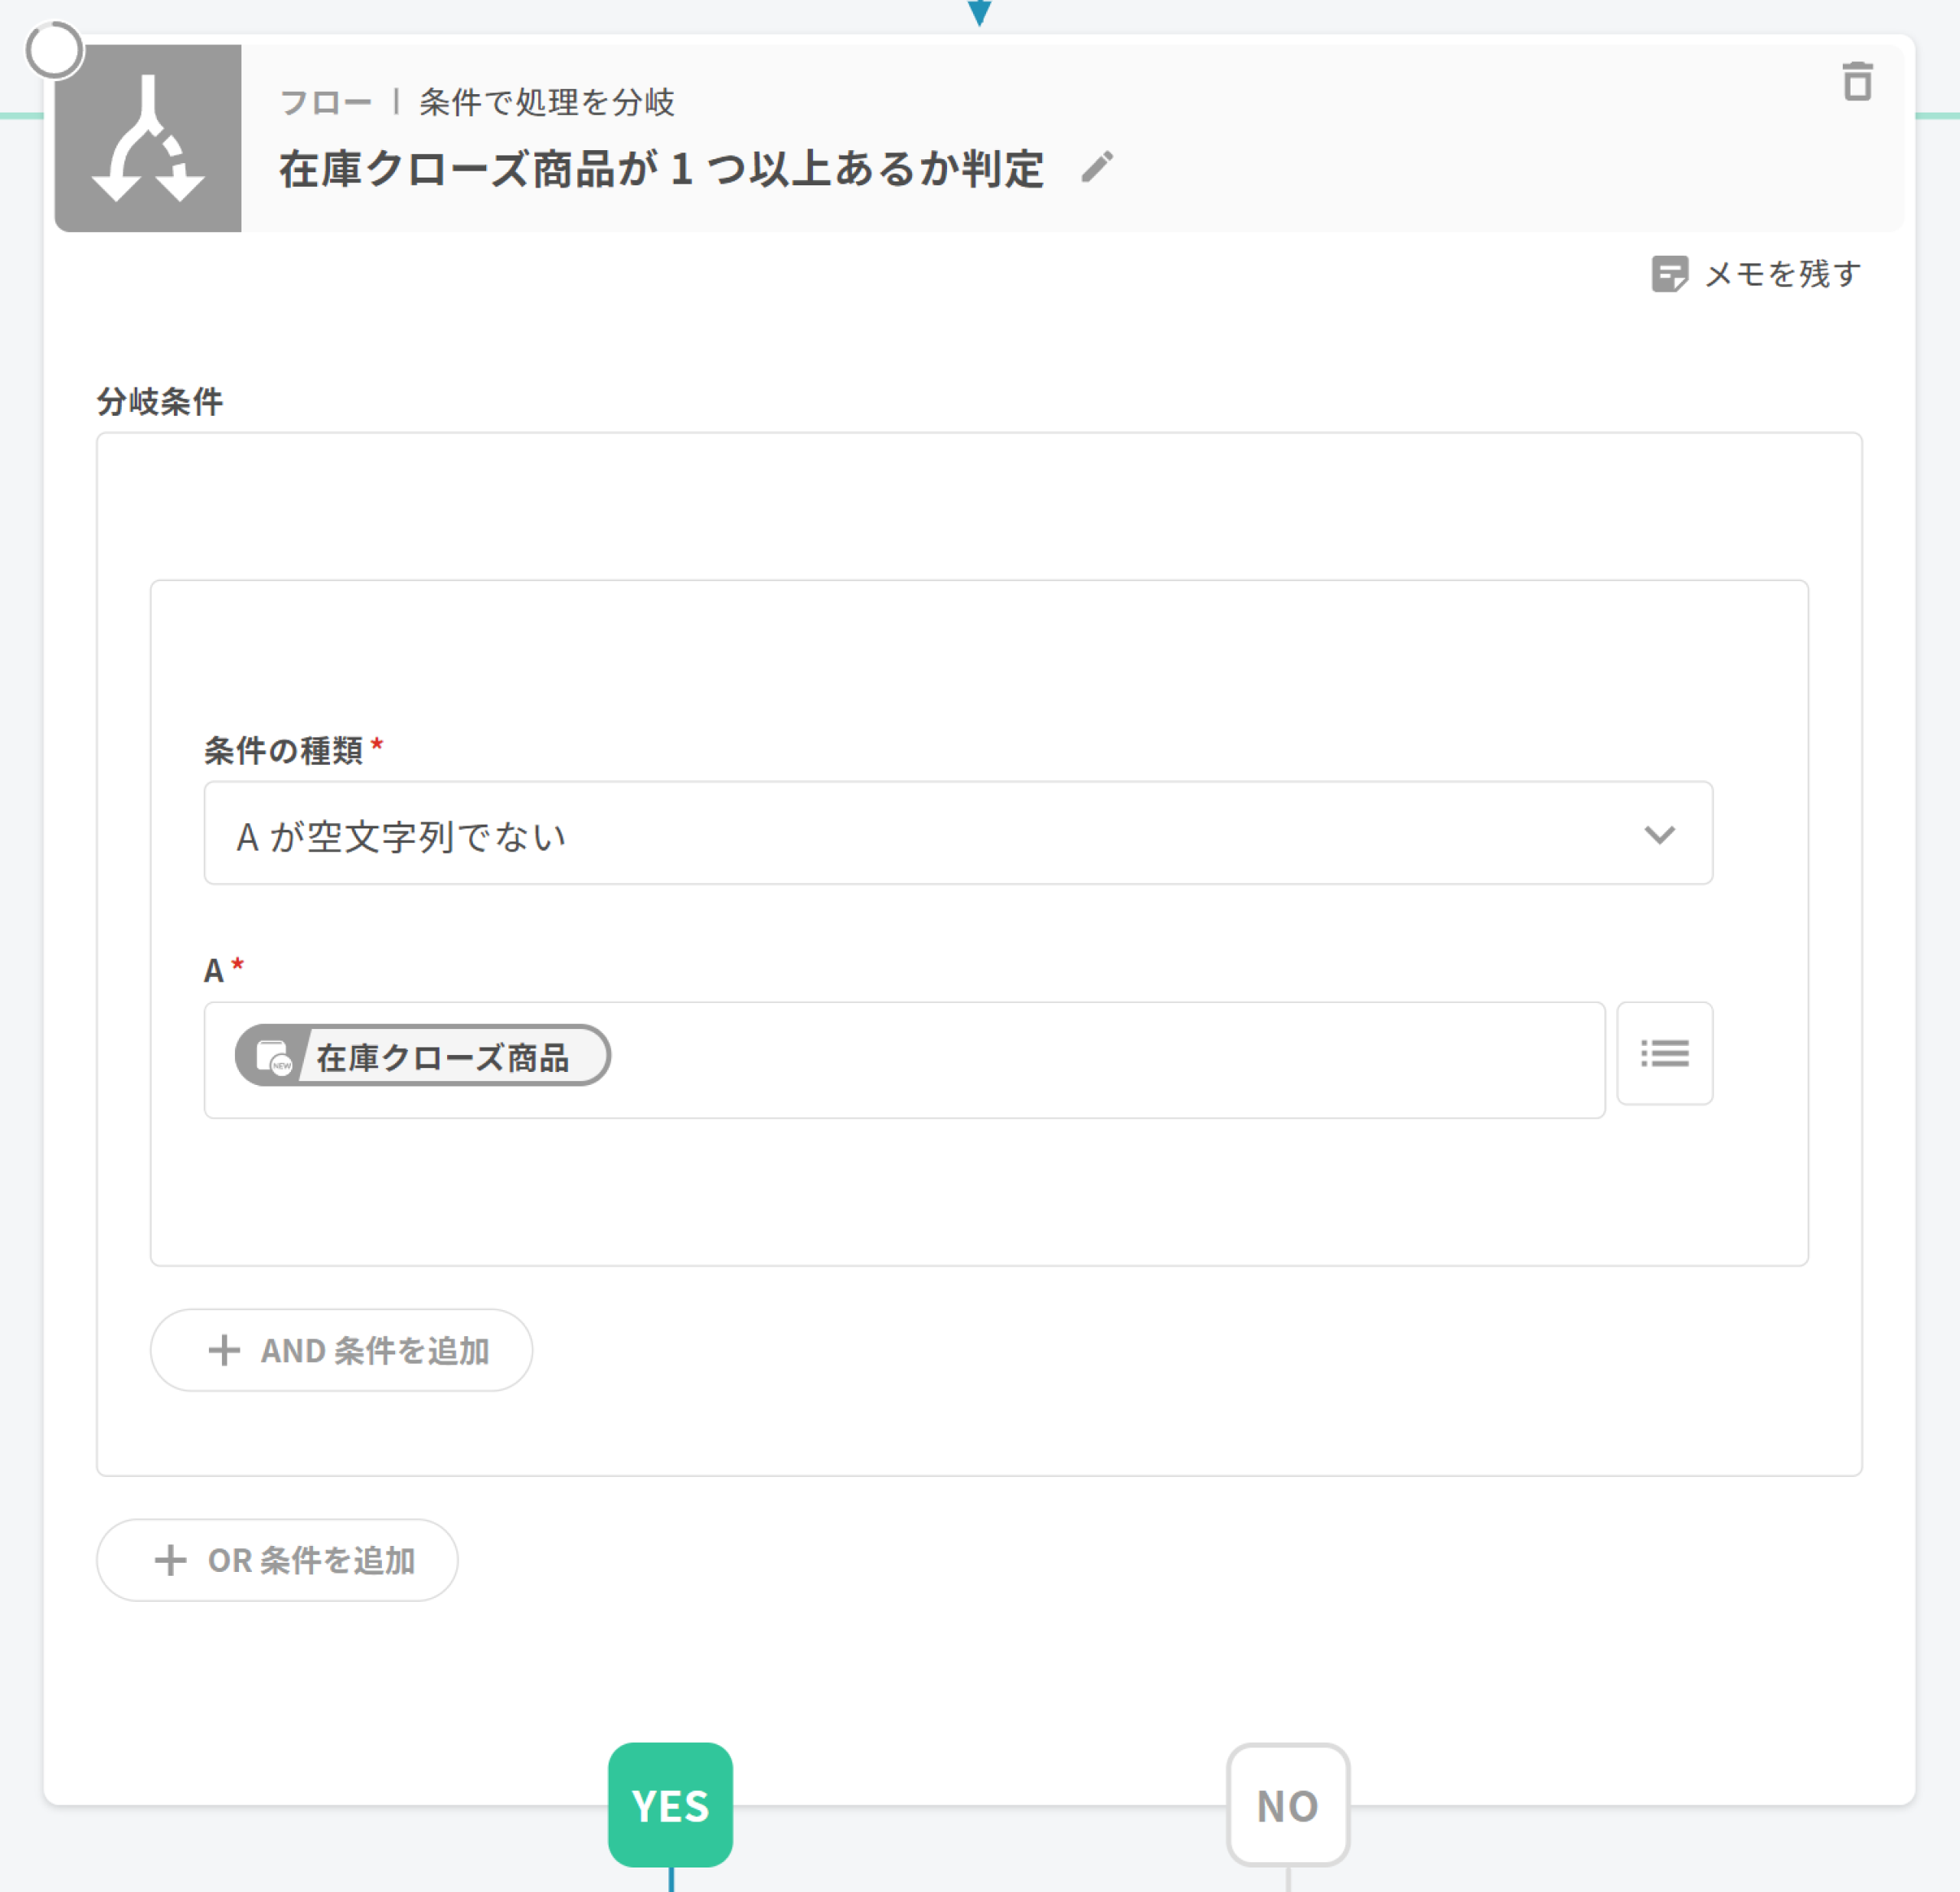Click the pencil icon to rename title
Screen dimensions: 1960x1892
(x=1097, y=167)
